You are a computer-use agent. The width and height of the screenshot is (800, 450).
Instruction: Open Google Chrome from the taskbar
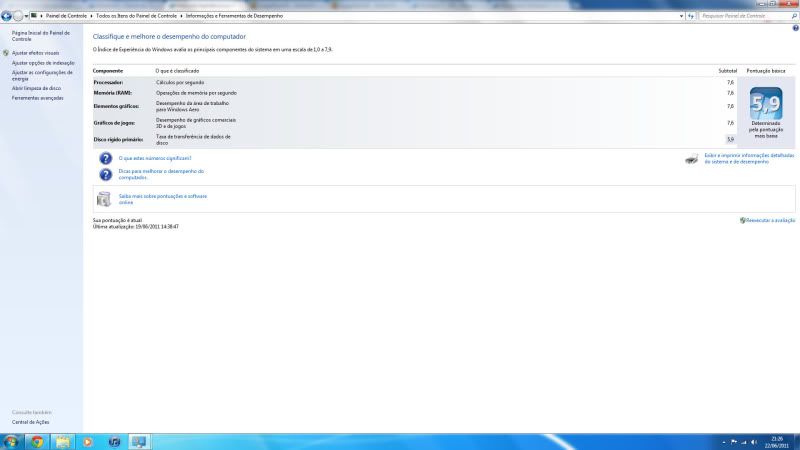[x=37, y=441]
